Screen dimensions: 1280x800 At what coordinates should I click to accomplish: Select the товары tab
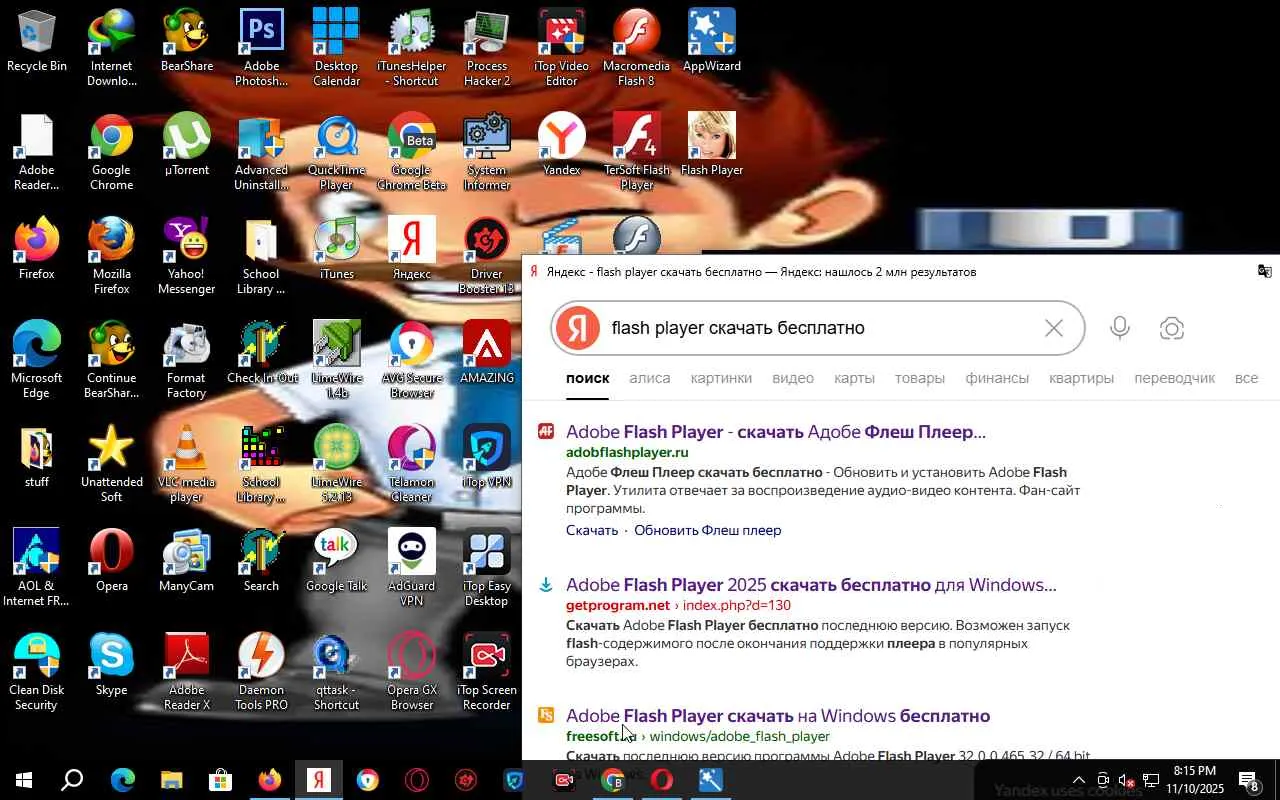[x=920, y=378]
